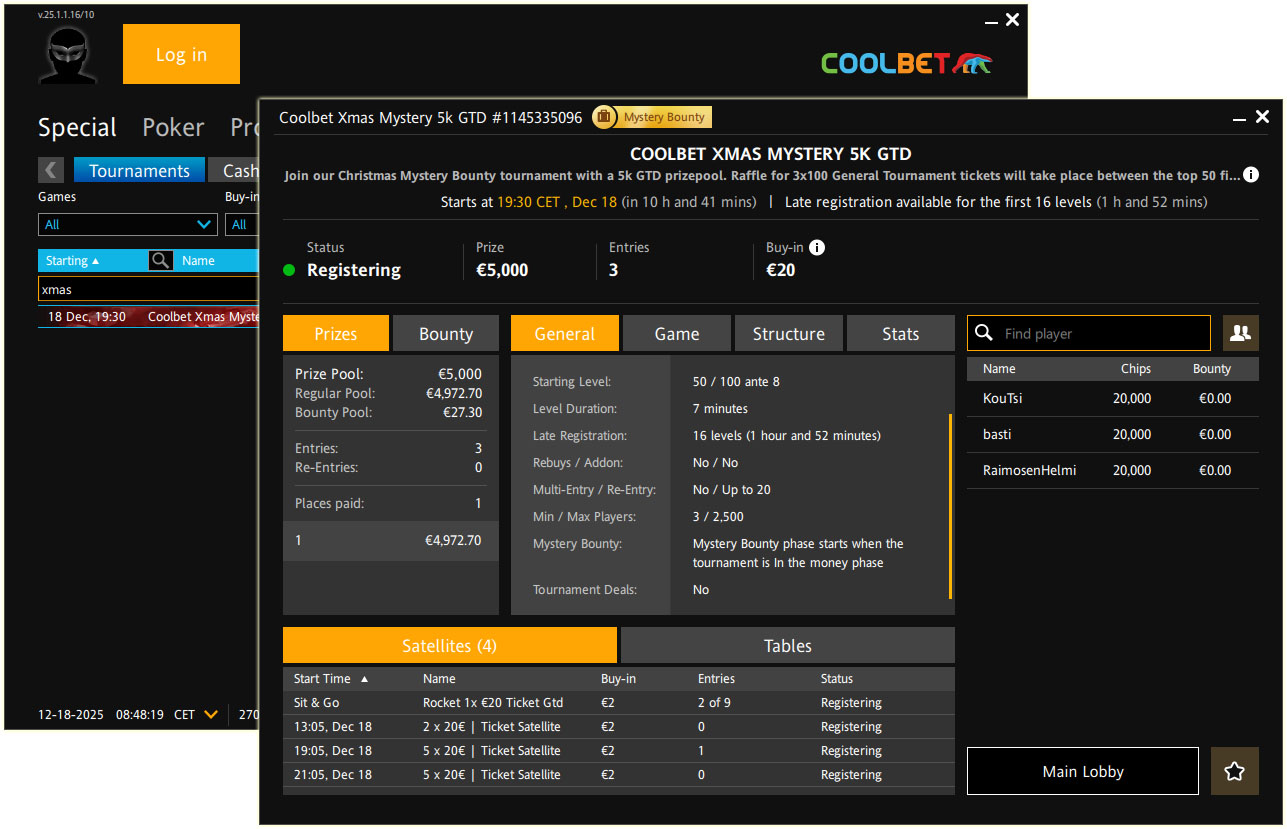Click the description info icon after the text

1250,175
